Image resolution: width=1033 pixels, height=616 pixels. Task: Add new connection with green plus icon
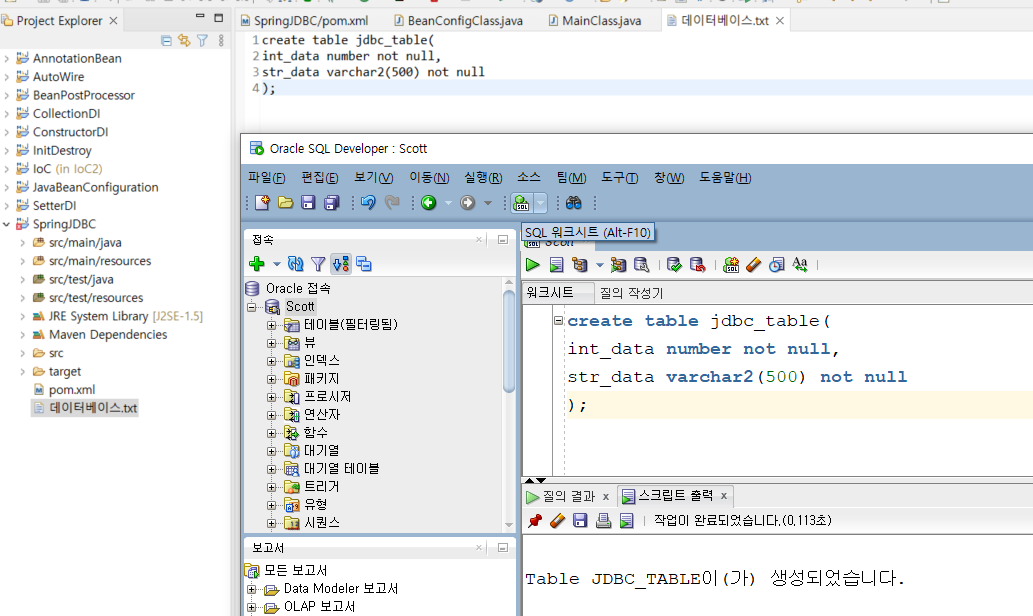257,264
